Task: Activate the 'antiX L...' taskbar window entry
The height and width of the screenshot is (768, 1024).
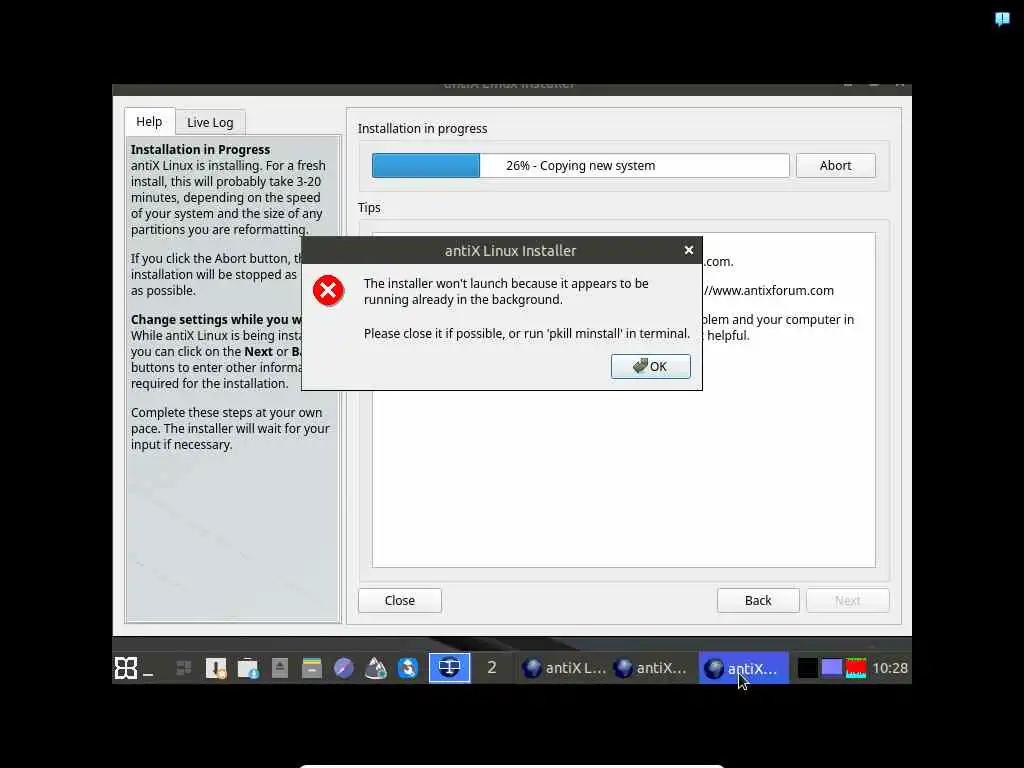Action: [x=564, y=667]
